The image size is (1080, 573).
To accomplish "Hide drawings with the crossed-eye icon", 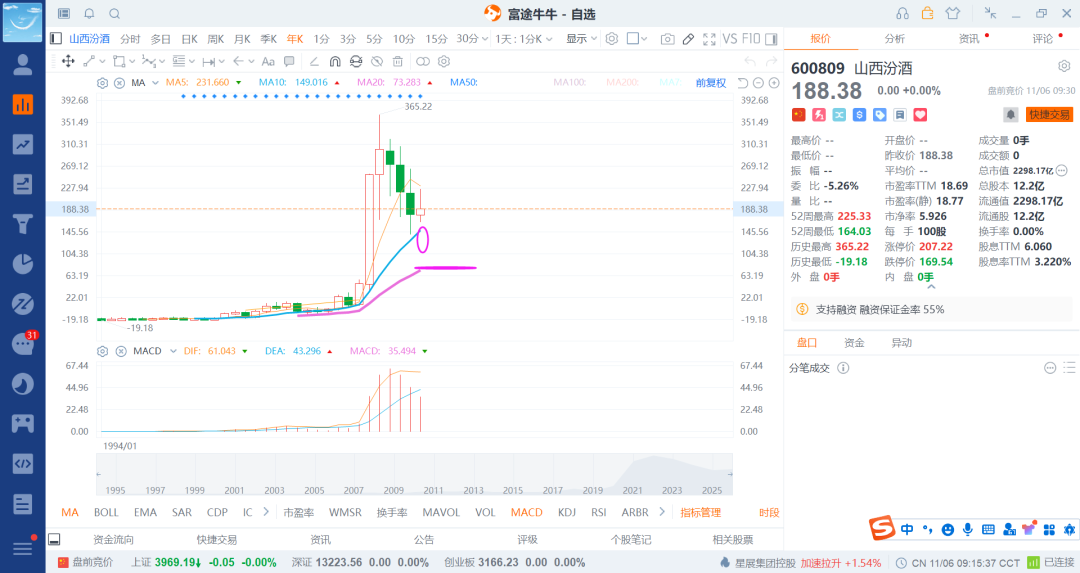I will (377, 61).
